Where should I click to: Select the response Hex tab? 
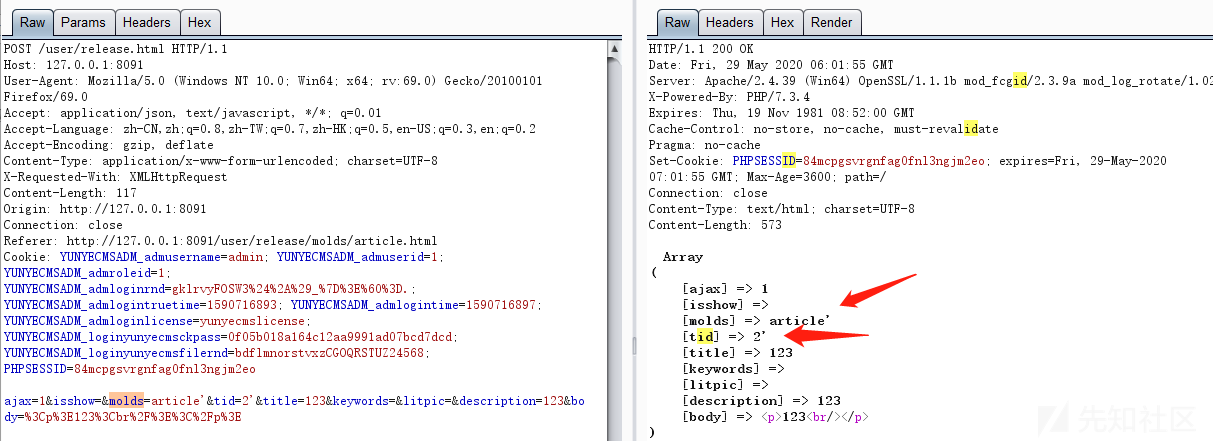coord(782,22)
